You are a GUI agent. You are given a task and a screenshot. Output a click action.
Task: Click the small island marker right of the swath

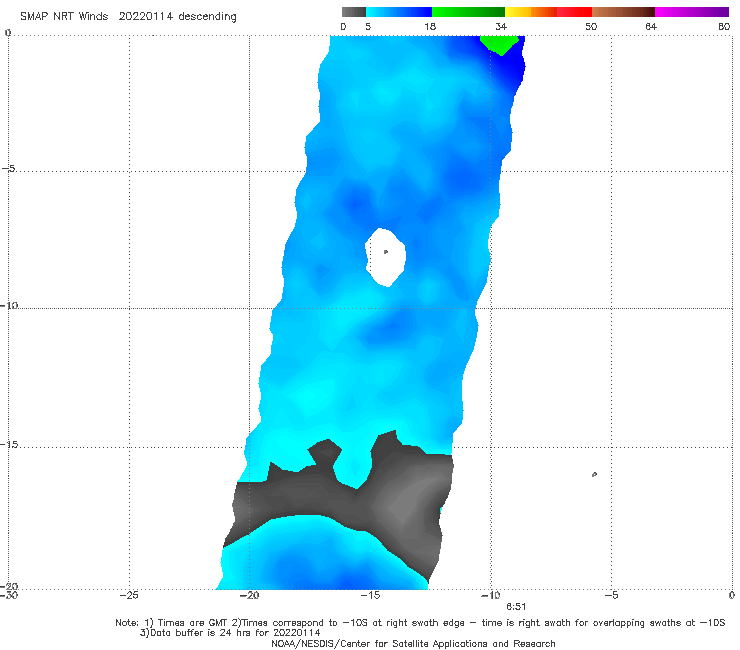click(594, 474)
